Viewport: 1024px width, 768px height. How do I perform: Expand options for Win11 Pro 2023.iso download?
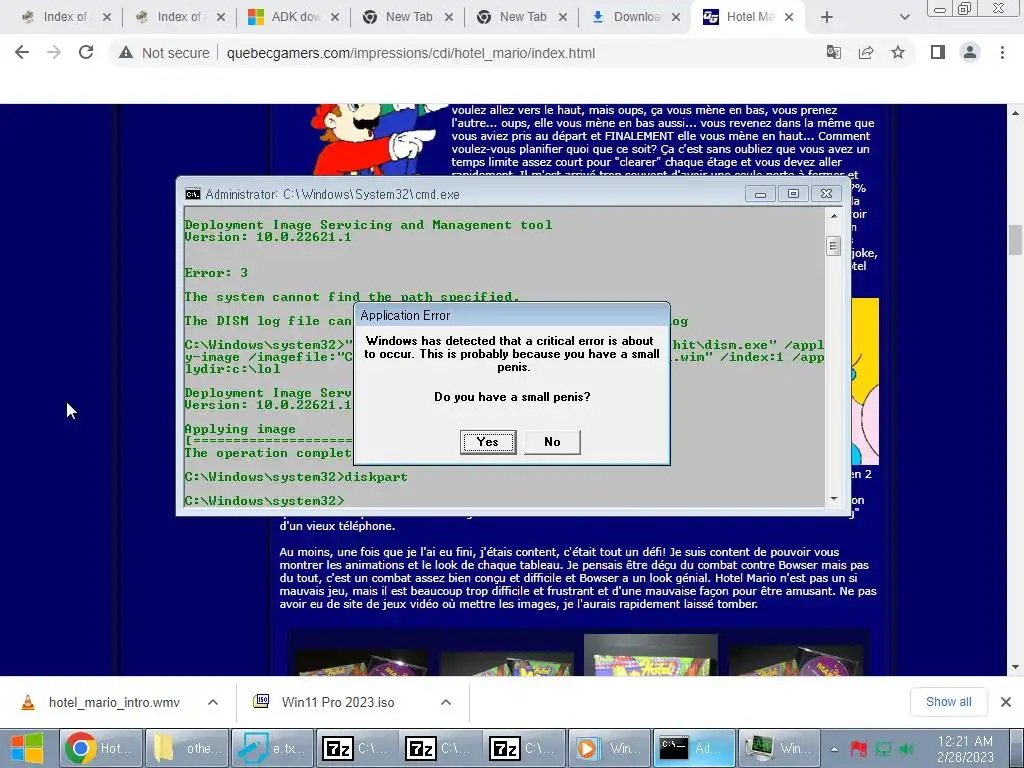click(446, 703)
